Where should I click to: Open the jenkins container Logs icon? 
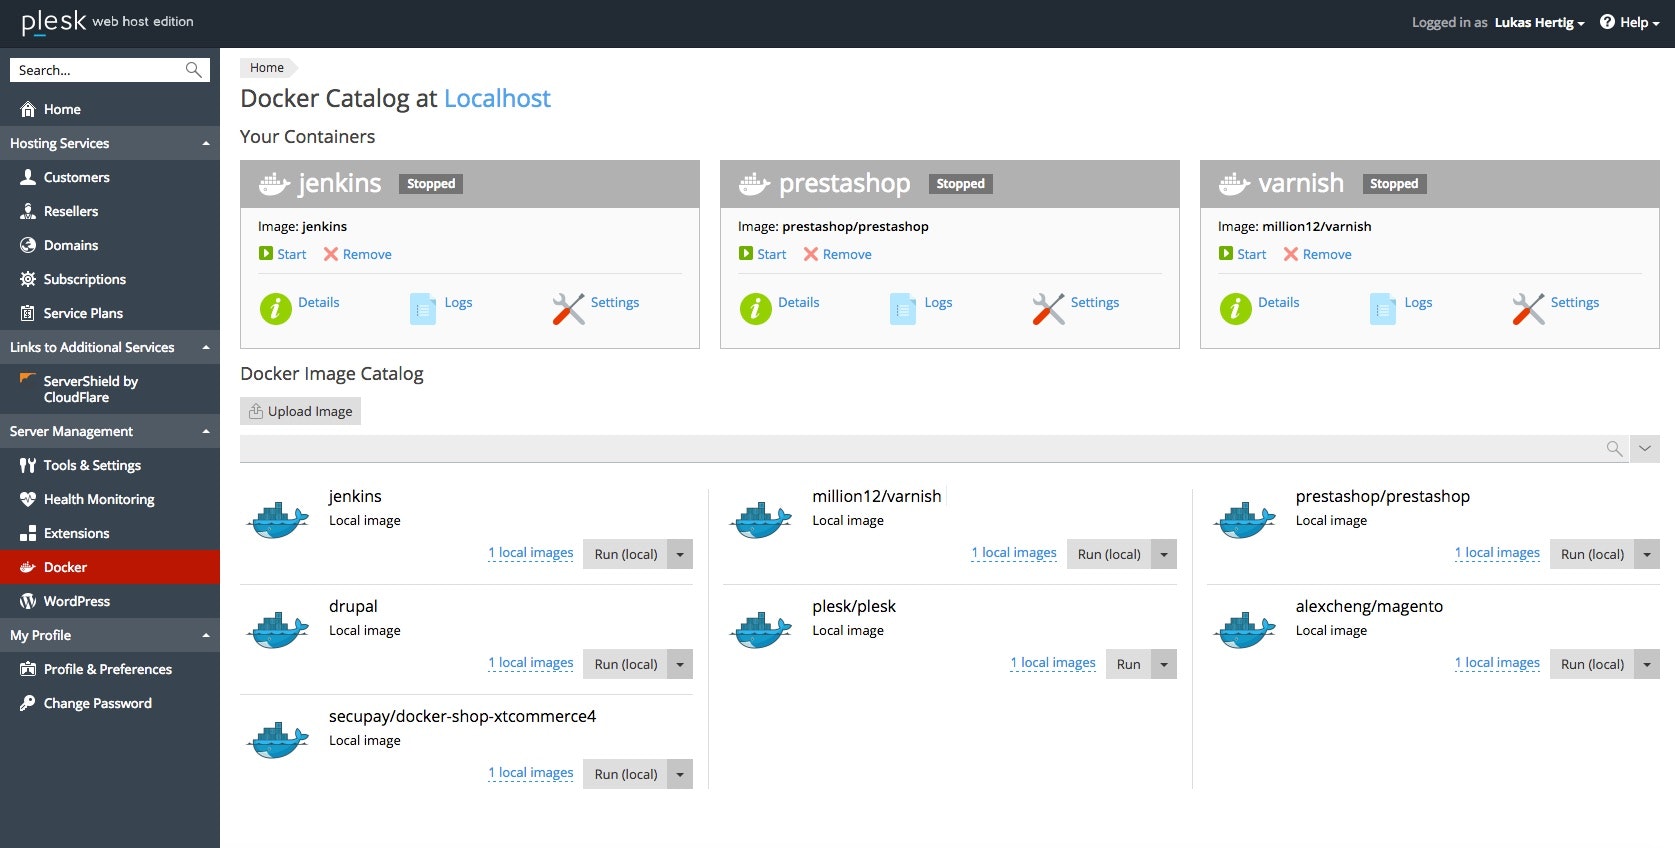[423, 309]
